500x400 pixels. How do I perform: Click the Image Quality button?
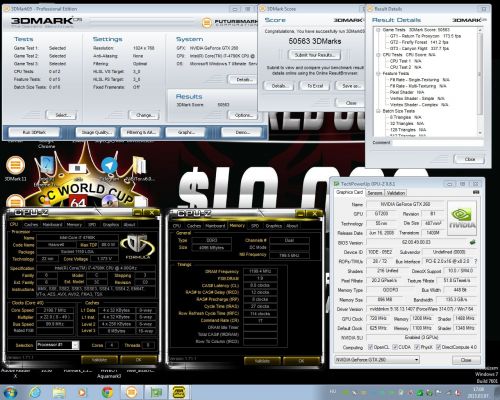(96, 132)
